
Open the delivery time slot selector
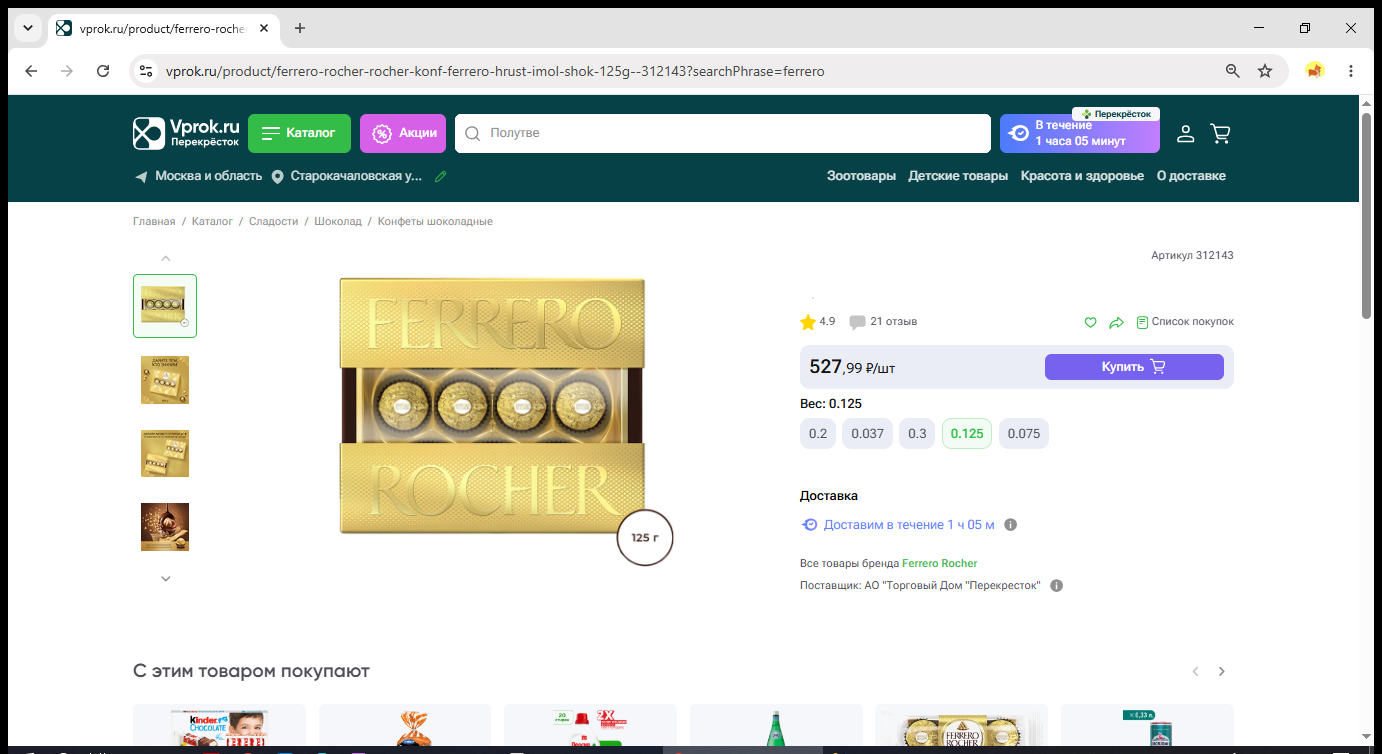tap(1080, 133)
